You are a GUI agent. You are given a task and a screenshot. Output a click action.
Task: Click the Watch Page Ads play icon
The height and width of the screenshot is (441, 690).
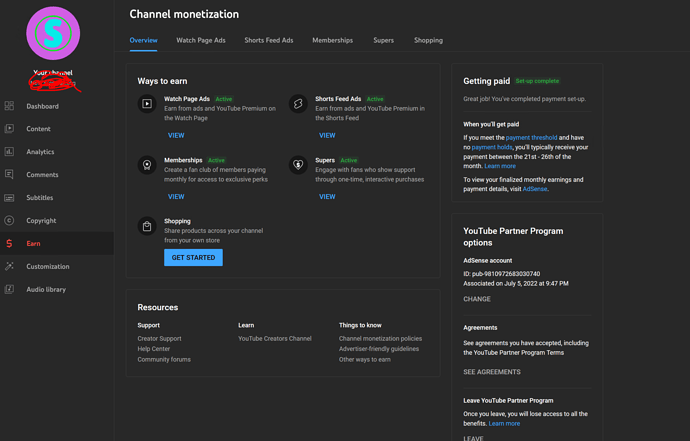click(147, 104)
